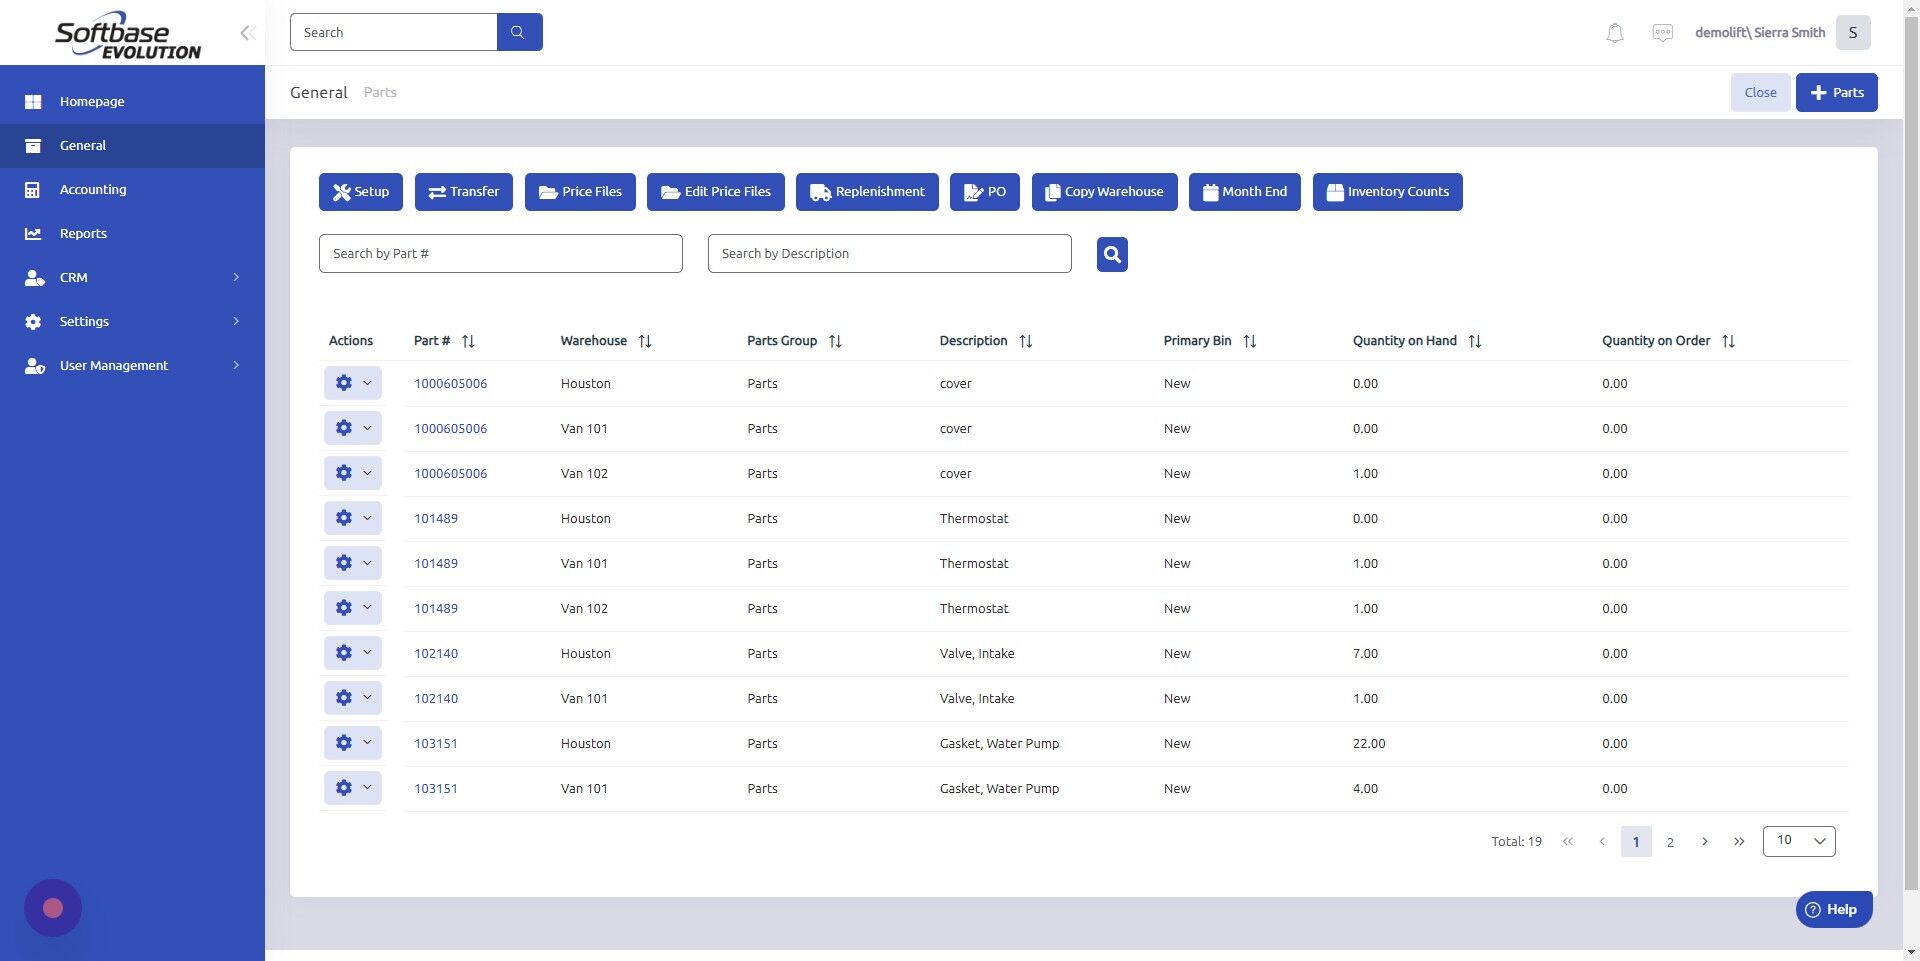Open the Setup tool
The image size is (1920, 961).
pyautogui.click(x=360, y=191)
